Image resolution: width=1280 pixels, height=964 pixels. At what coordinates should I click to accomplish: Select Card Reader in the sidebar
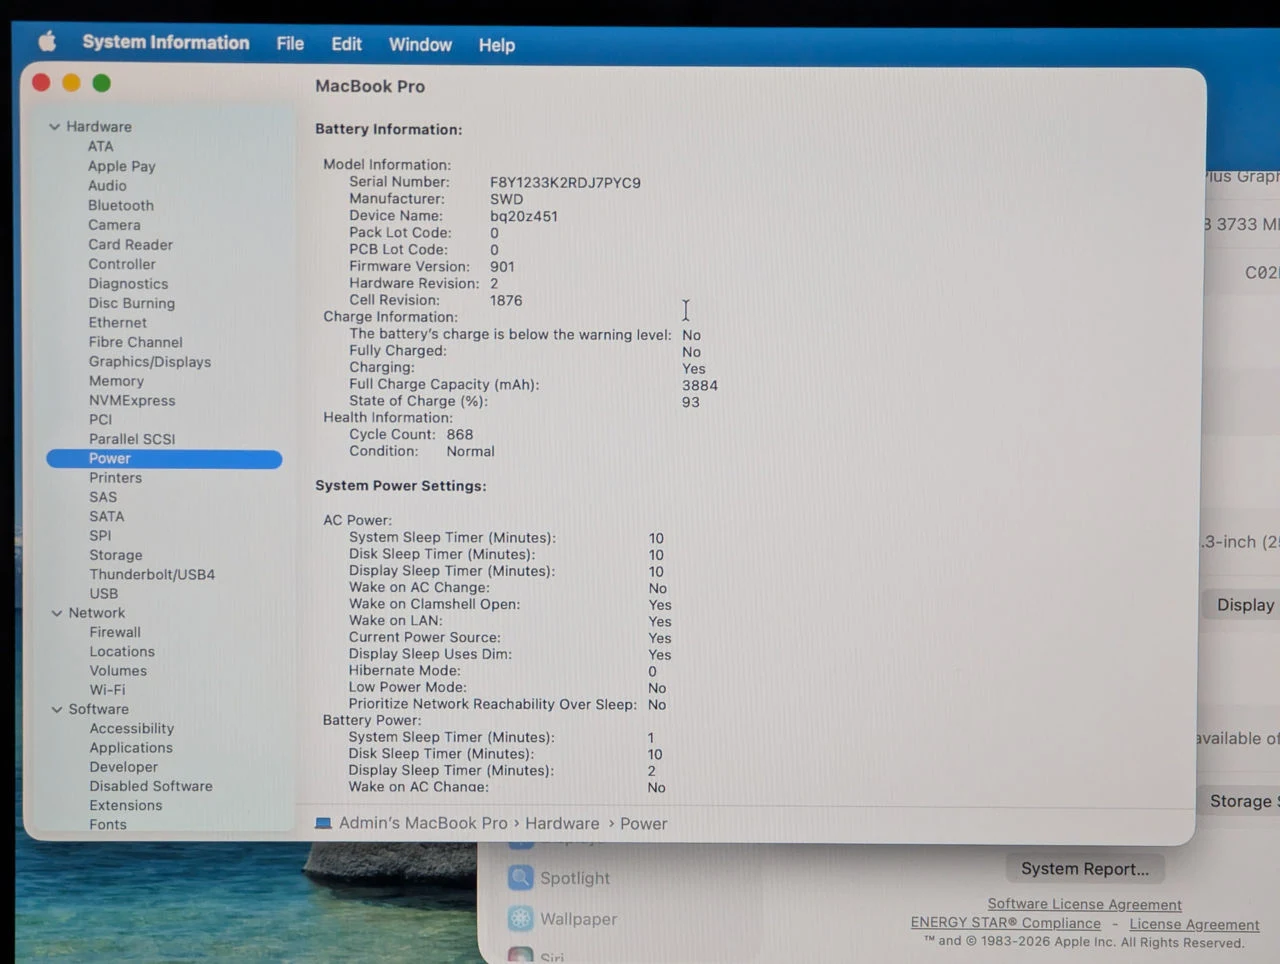pos(130,244)
